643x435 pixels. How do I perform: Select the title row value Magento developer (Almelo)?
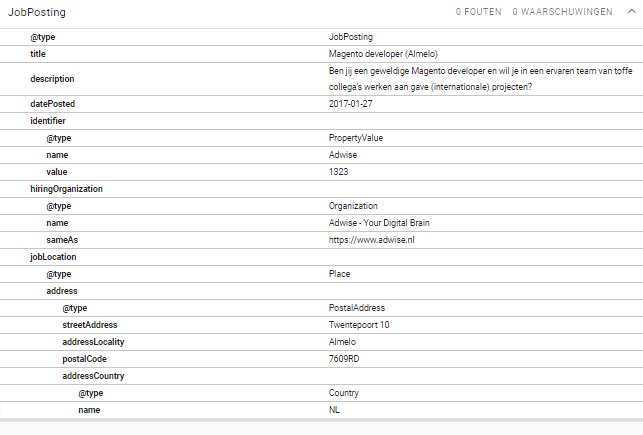point(382,53)
